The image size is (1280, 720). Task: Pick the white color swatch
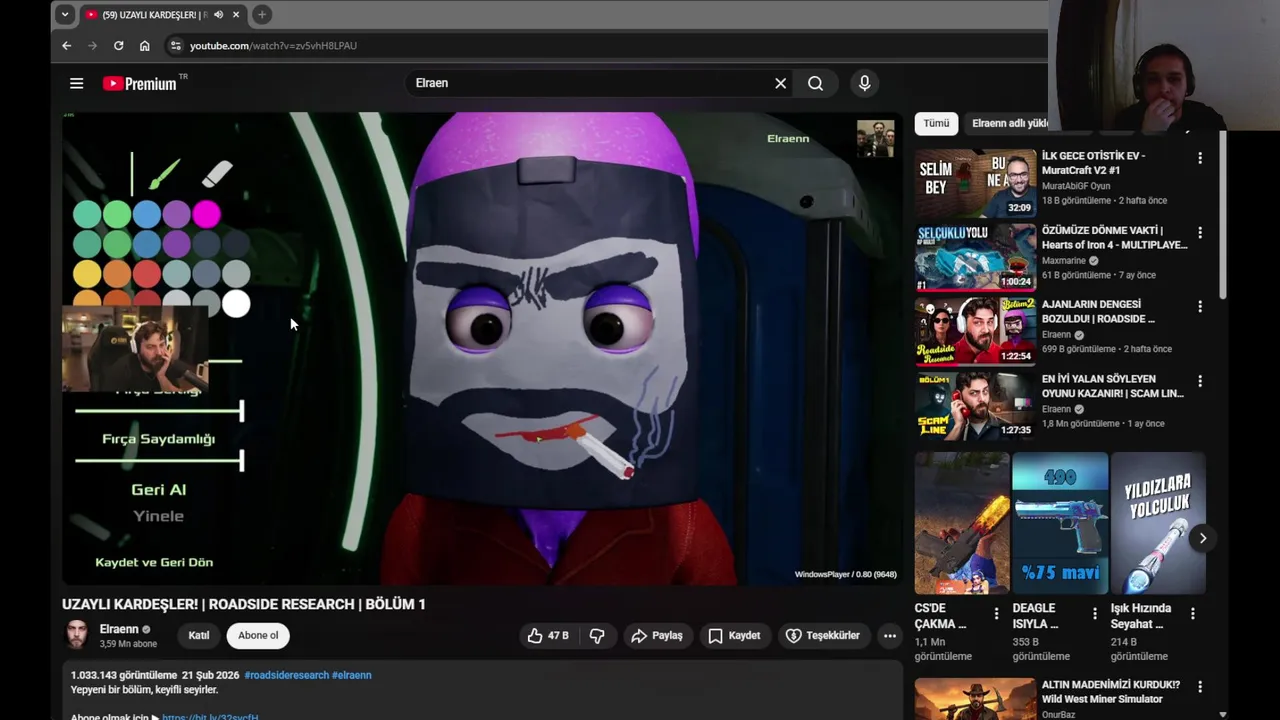[x=236, y=304]
